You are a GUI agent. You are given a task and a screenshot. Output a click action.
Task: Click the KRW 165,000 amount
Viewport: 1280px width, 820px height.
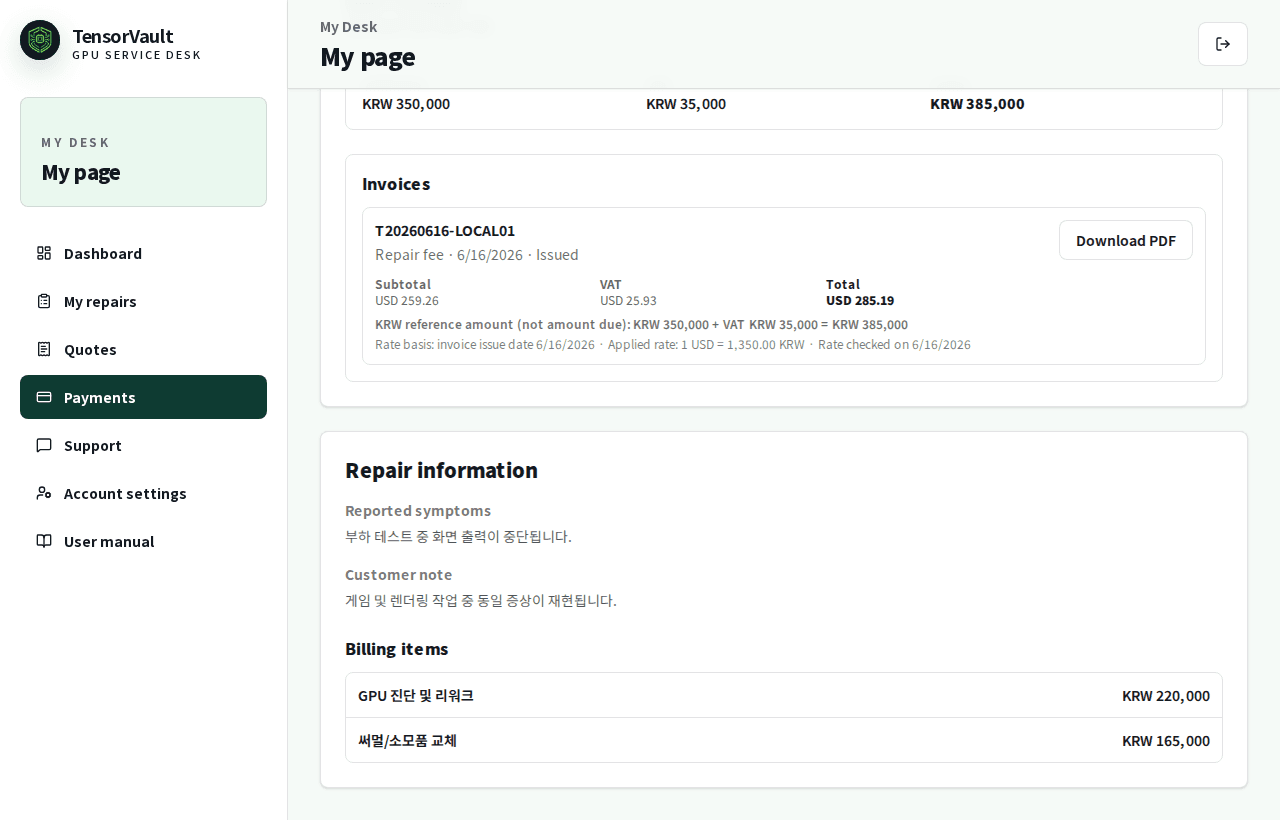[x=1166, y=741]
